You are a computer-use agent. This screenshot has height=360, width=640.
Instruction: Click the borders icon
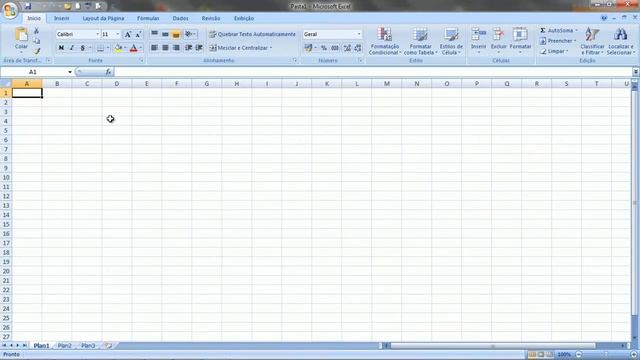(x=100, y=48)
